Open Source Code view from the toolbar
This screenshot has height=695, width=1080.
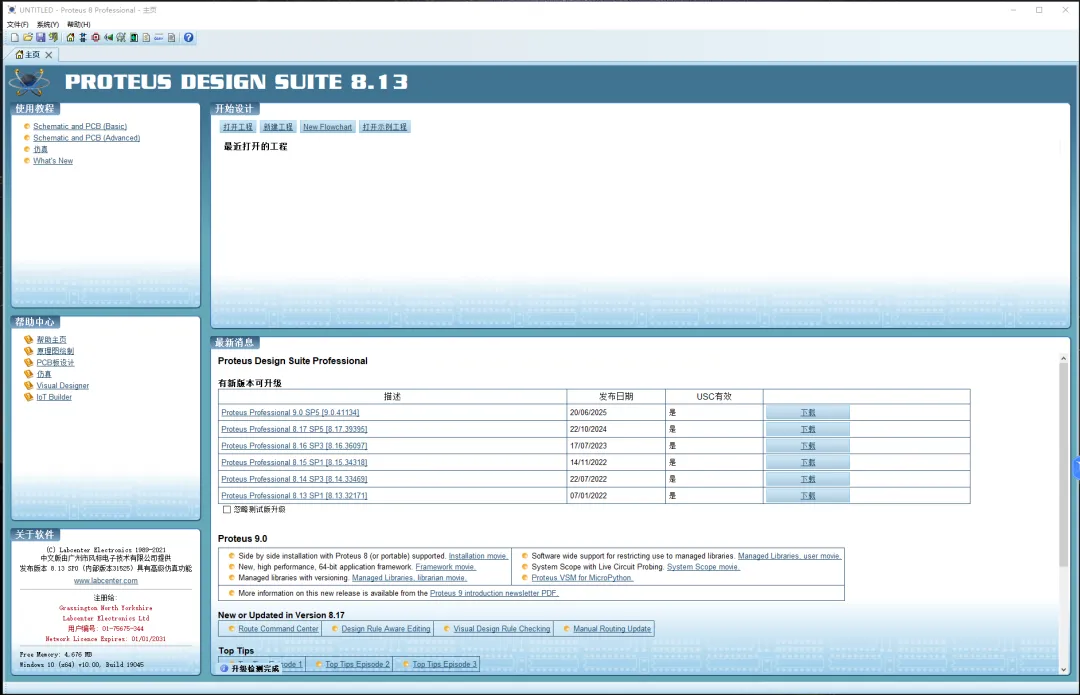point(158,37)
